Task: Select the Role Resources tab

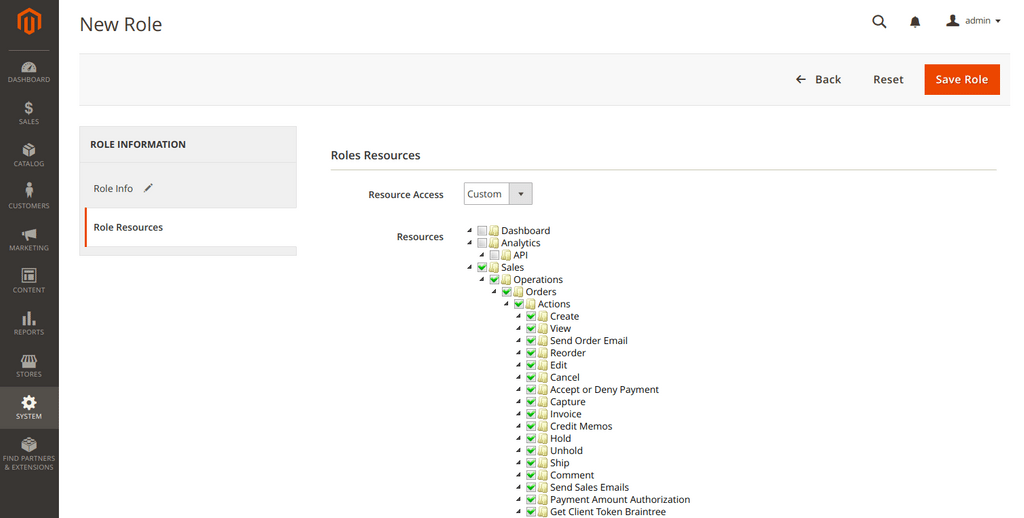Action: tap(128, 227)
